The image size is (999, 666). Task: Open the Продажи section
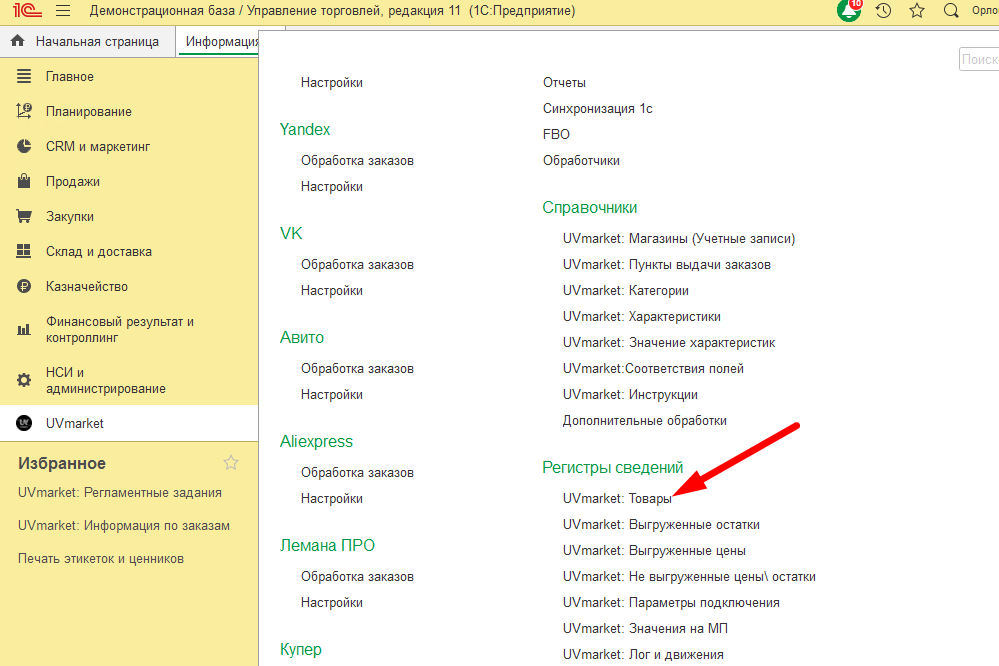tap(73, 182)
